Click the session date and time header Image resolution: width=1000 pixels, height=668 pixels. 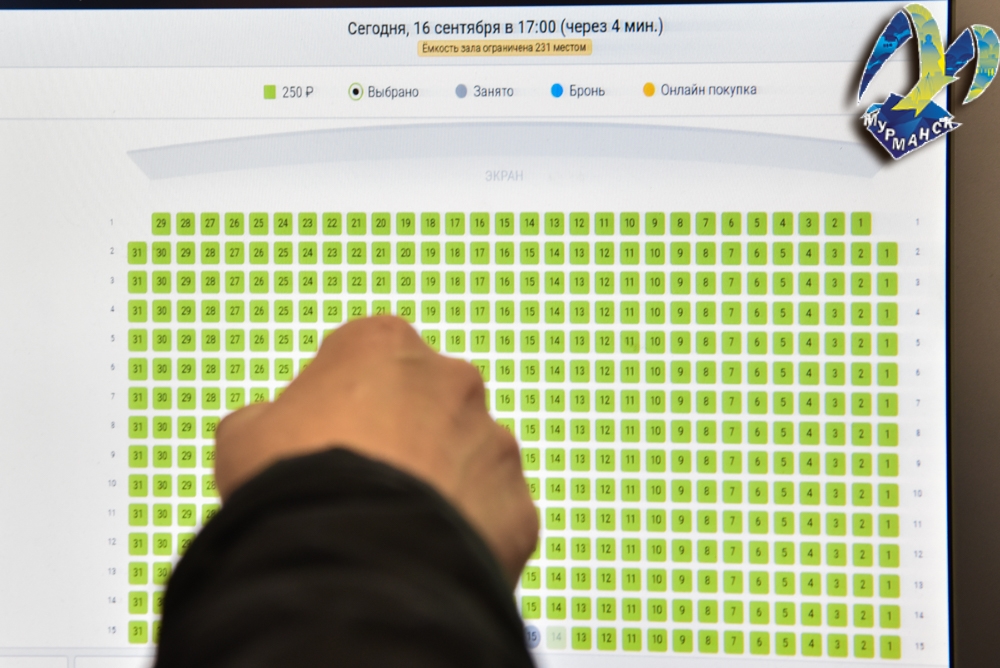505,27
